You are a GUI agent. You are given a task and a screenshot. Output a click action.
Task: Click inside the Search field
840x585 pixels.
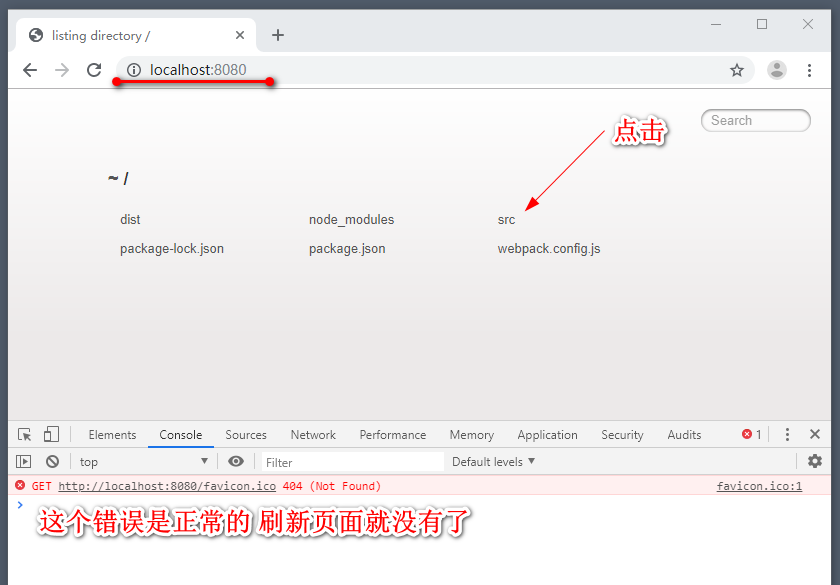[x=755, y=120]
